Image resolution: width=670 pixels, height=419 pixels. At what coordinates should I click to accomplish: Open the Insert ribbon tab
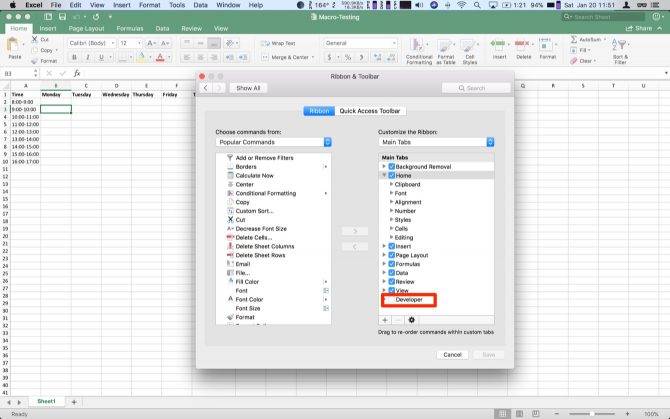pyautogui.click(x=48, y=29)
